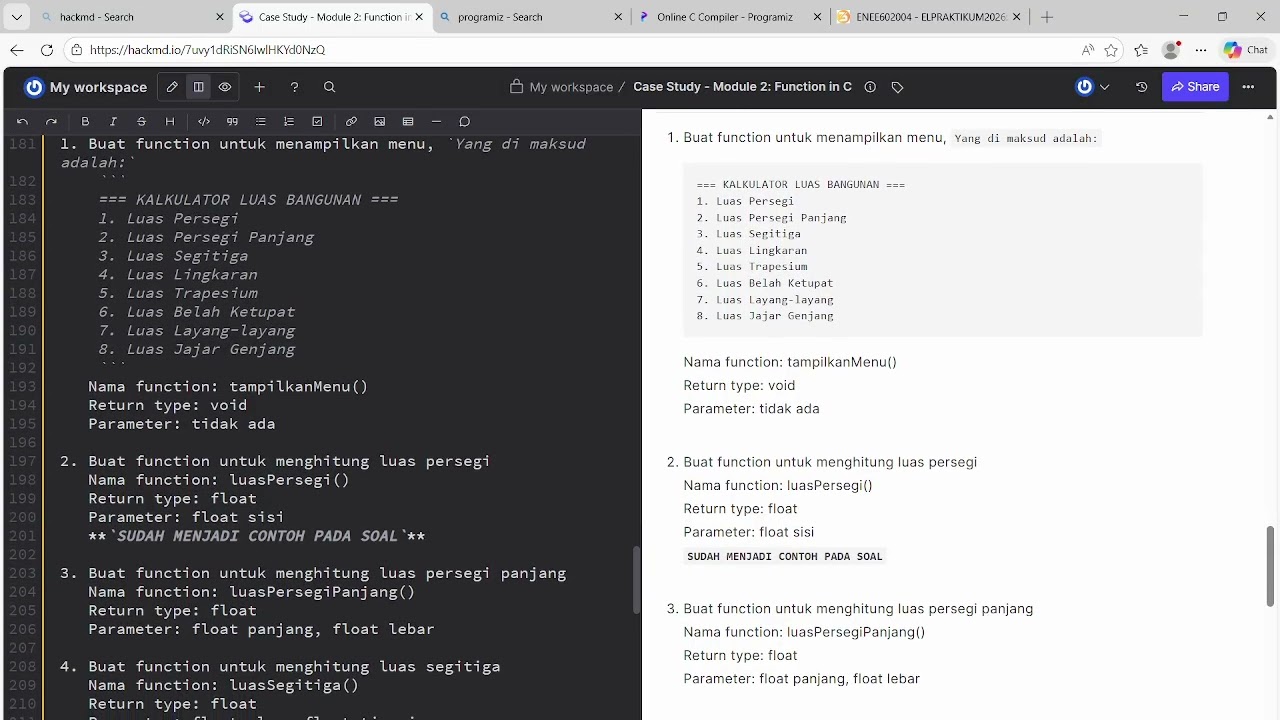Image resolution: width=1280 pixels, height=720 pixels.
Task: Click SUDAH MENJADI CONTOH PADA SOAL in preview
Action: tap(785, 556)
